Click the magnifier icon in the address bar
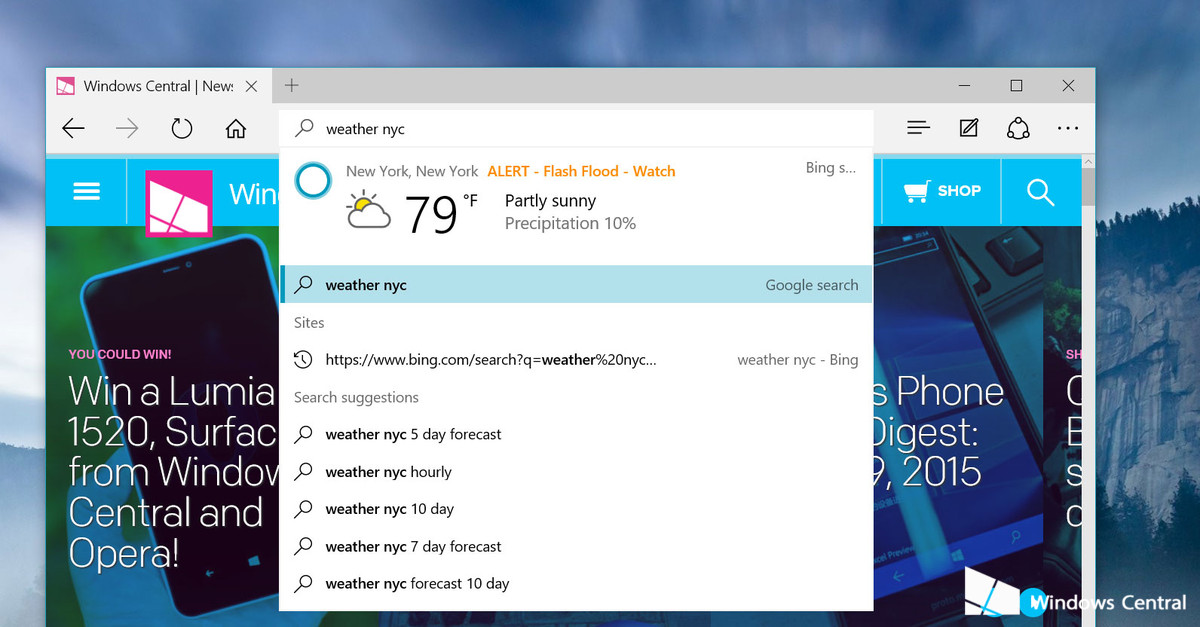 304,129
